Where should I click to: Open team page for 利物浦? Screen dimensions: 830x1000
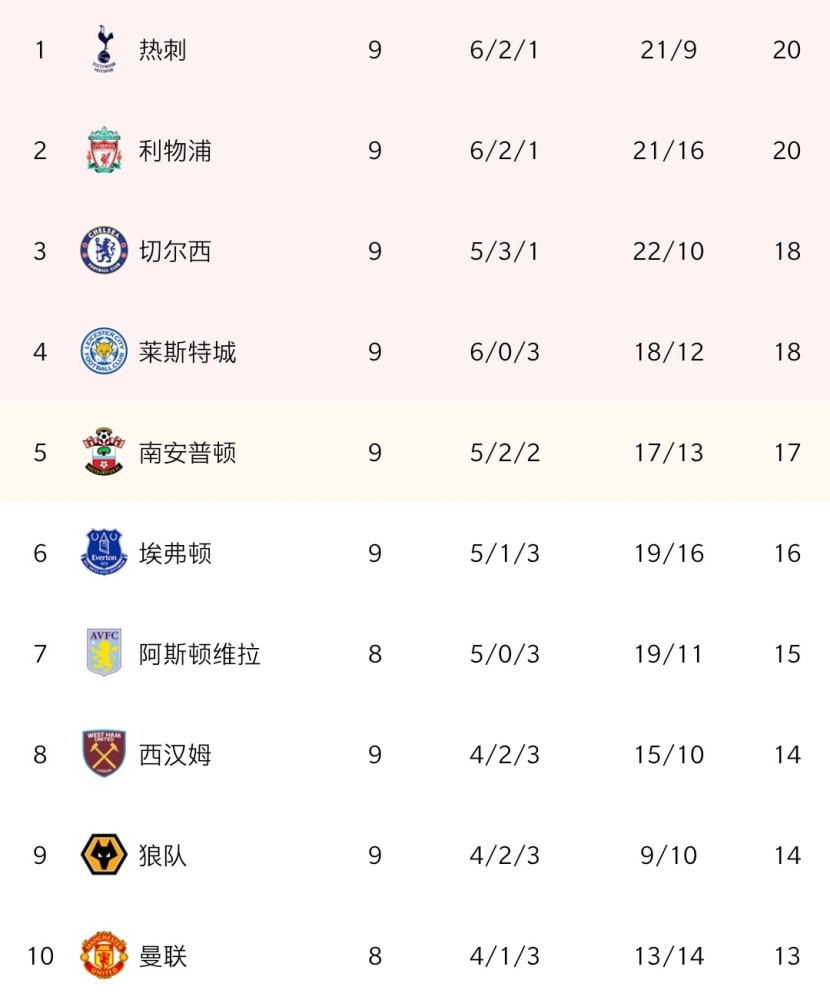pos(175,151)
